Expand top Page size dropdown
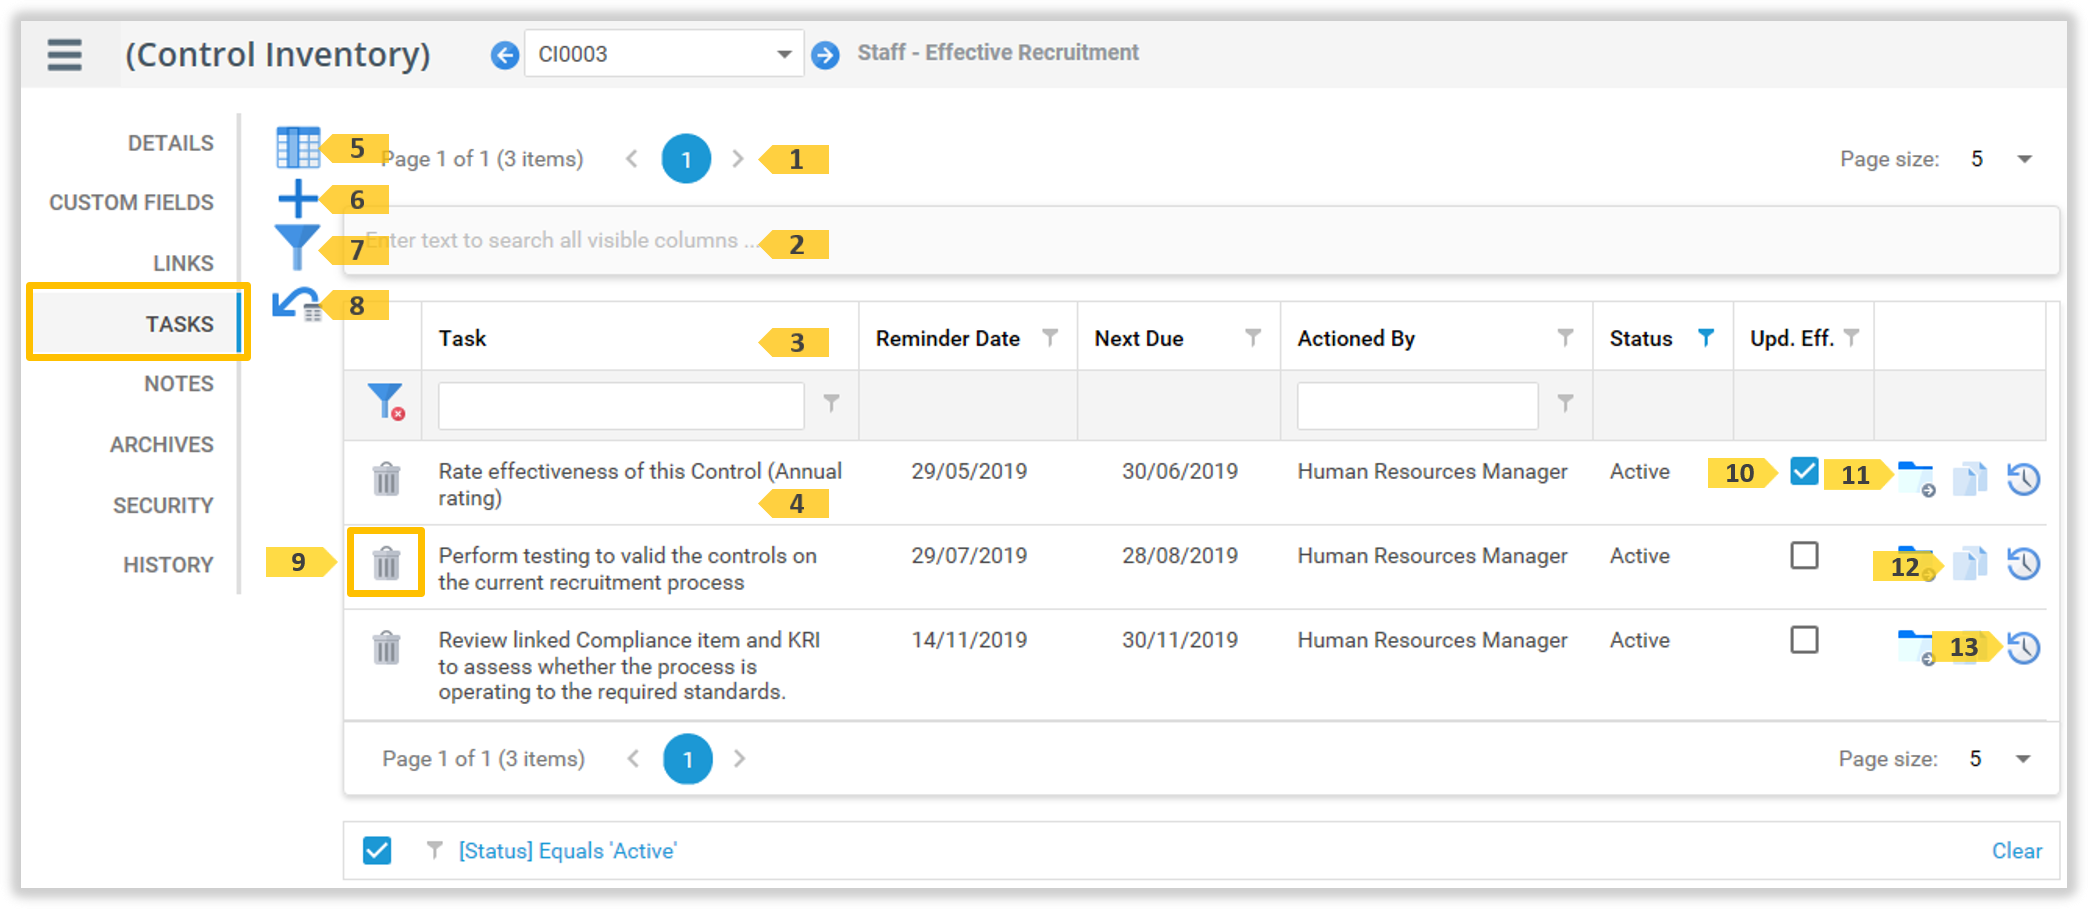This screenshot has height=909, width=2088. click(x=2024, y=159)
